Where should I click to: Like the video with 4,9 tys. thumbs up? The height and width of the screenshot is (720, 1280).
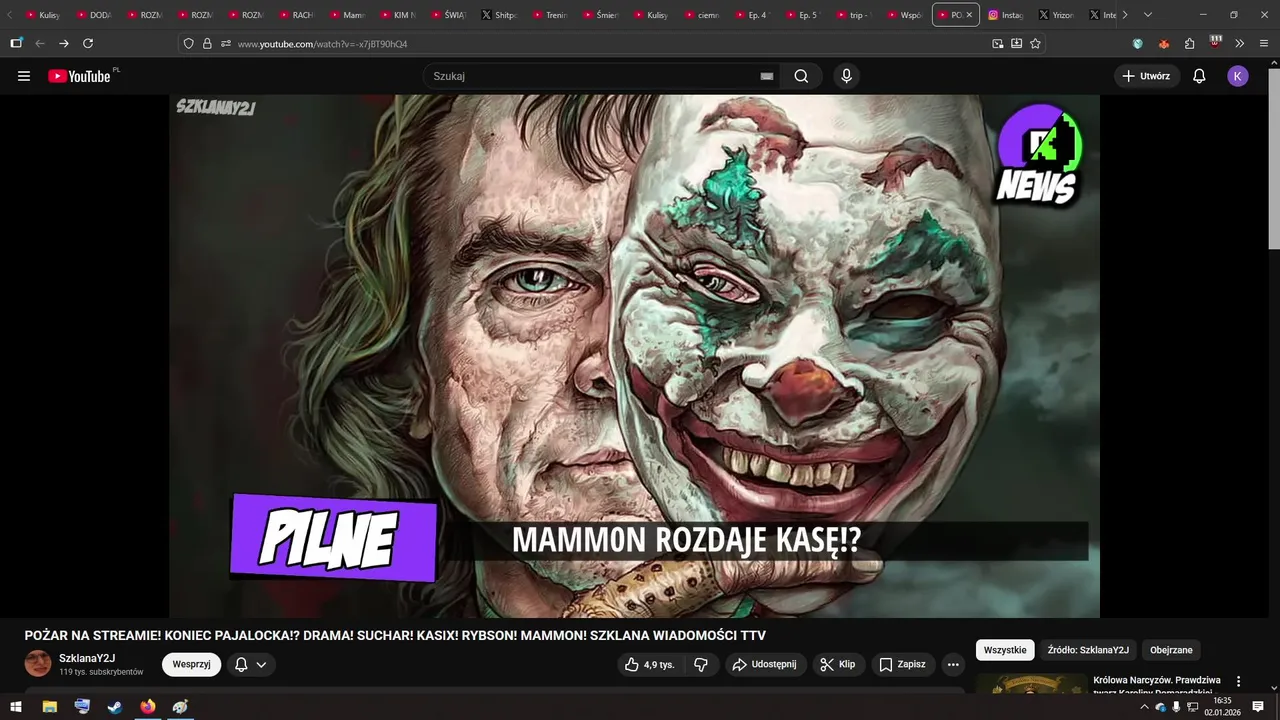click(650, 664)
